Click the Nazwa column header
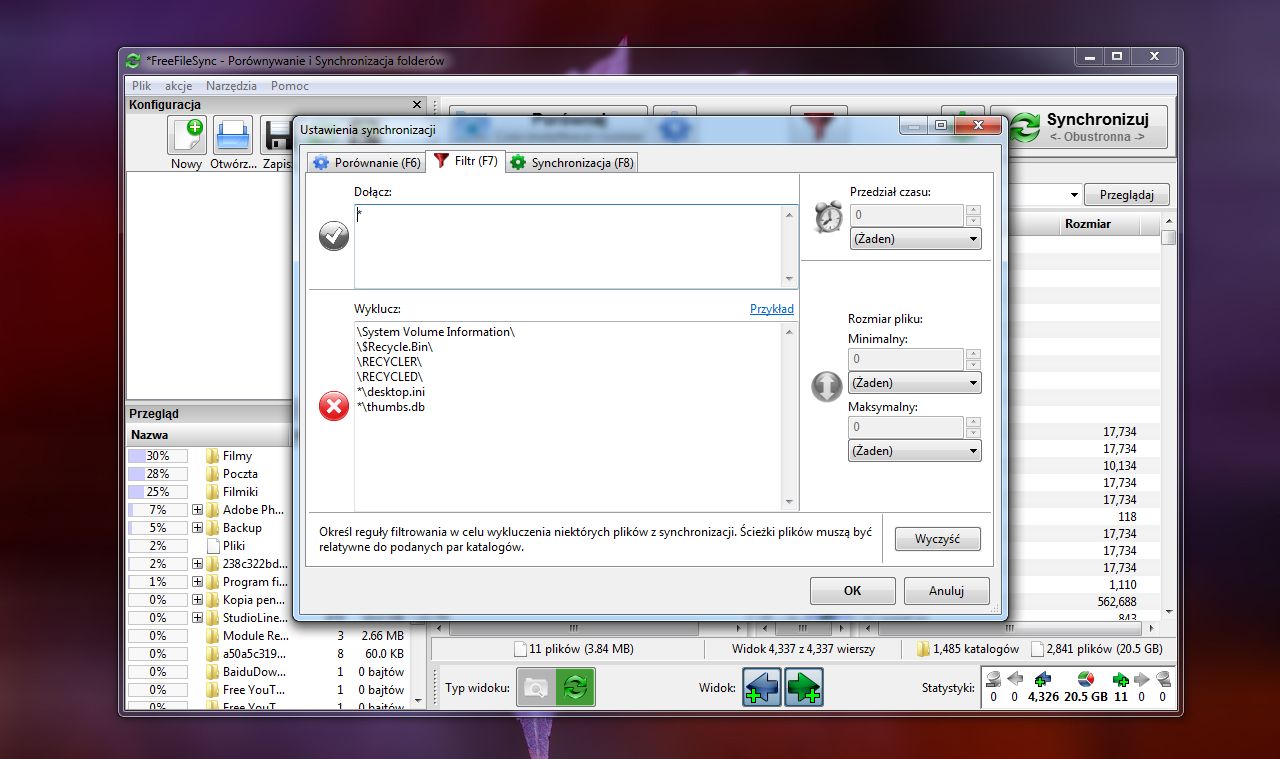This screenshot has width=1280, height=759. 208,435
